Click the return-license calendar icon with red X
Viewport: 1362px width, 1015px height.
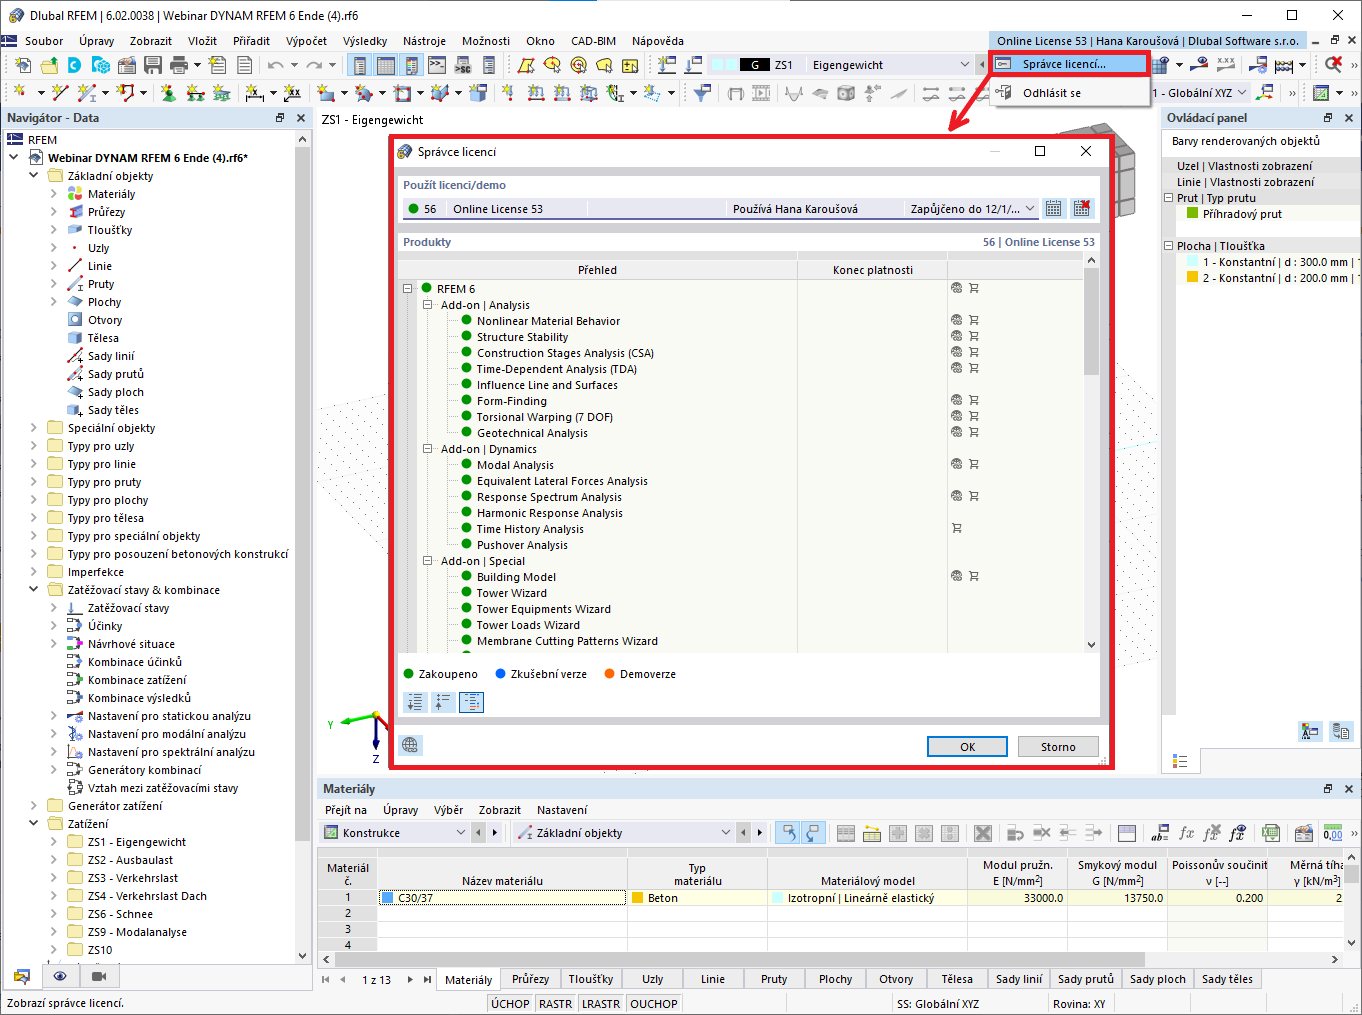point(1082,209)
